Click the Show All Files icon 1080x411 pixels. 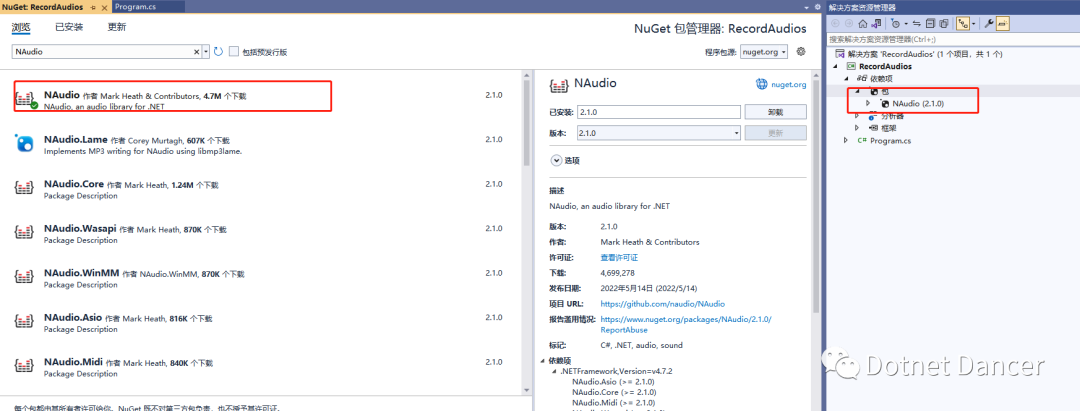point(944,23)
